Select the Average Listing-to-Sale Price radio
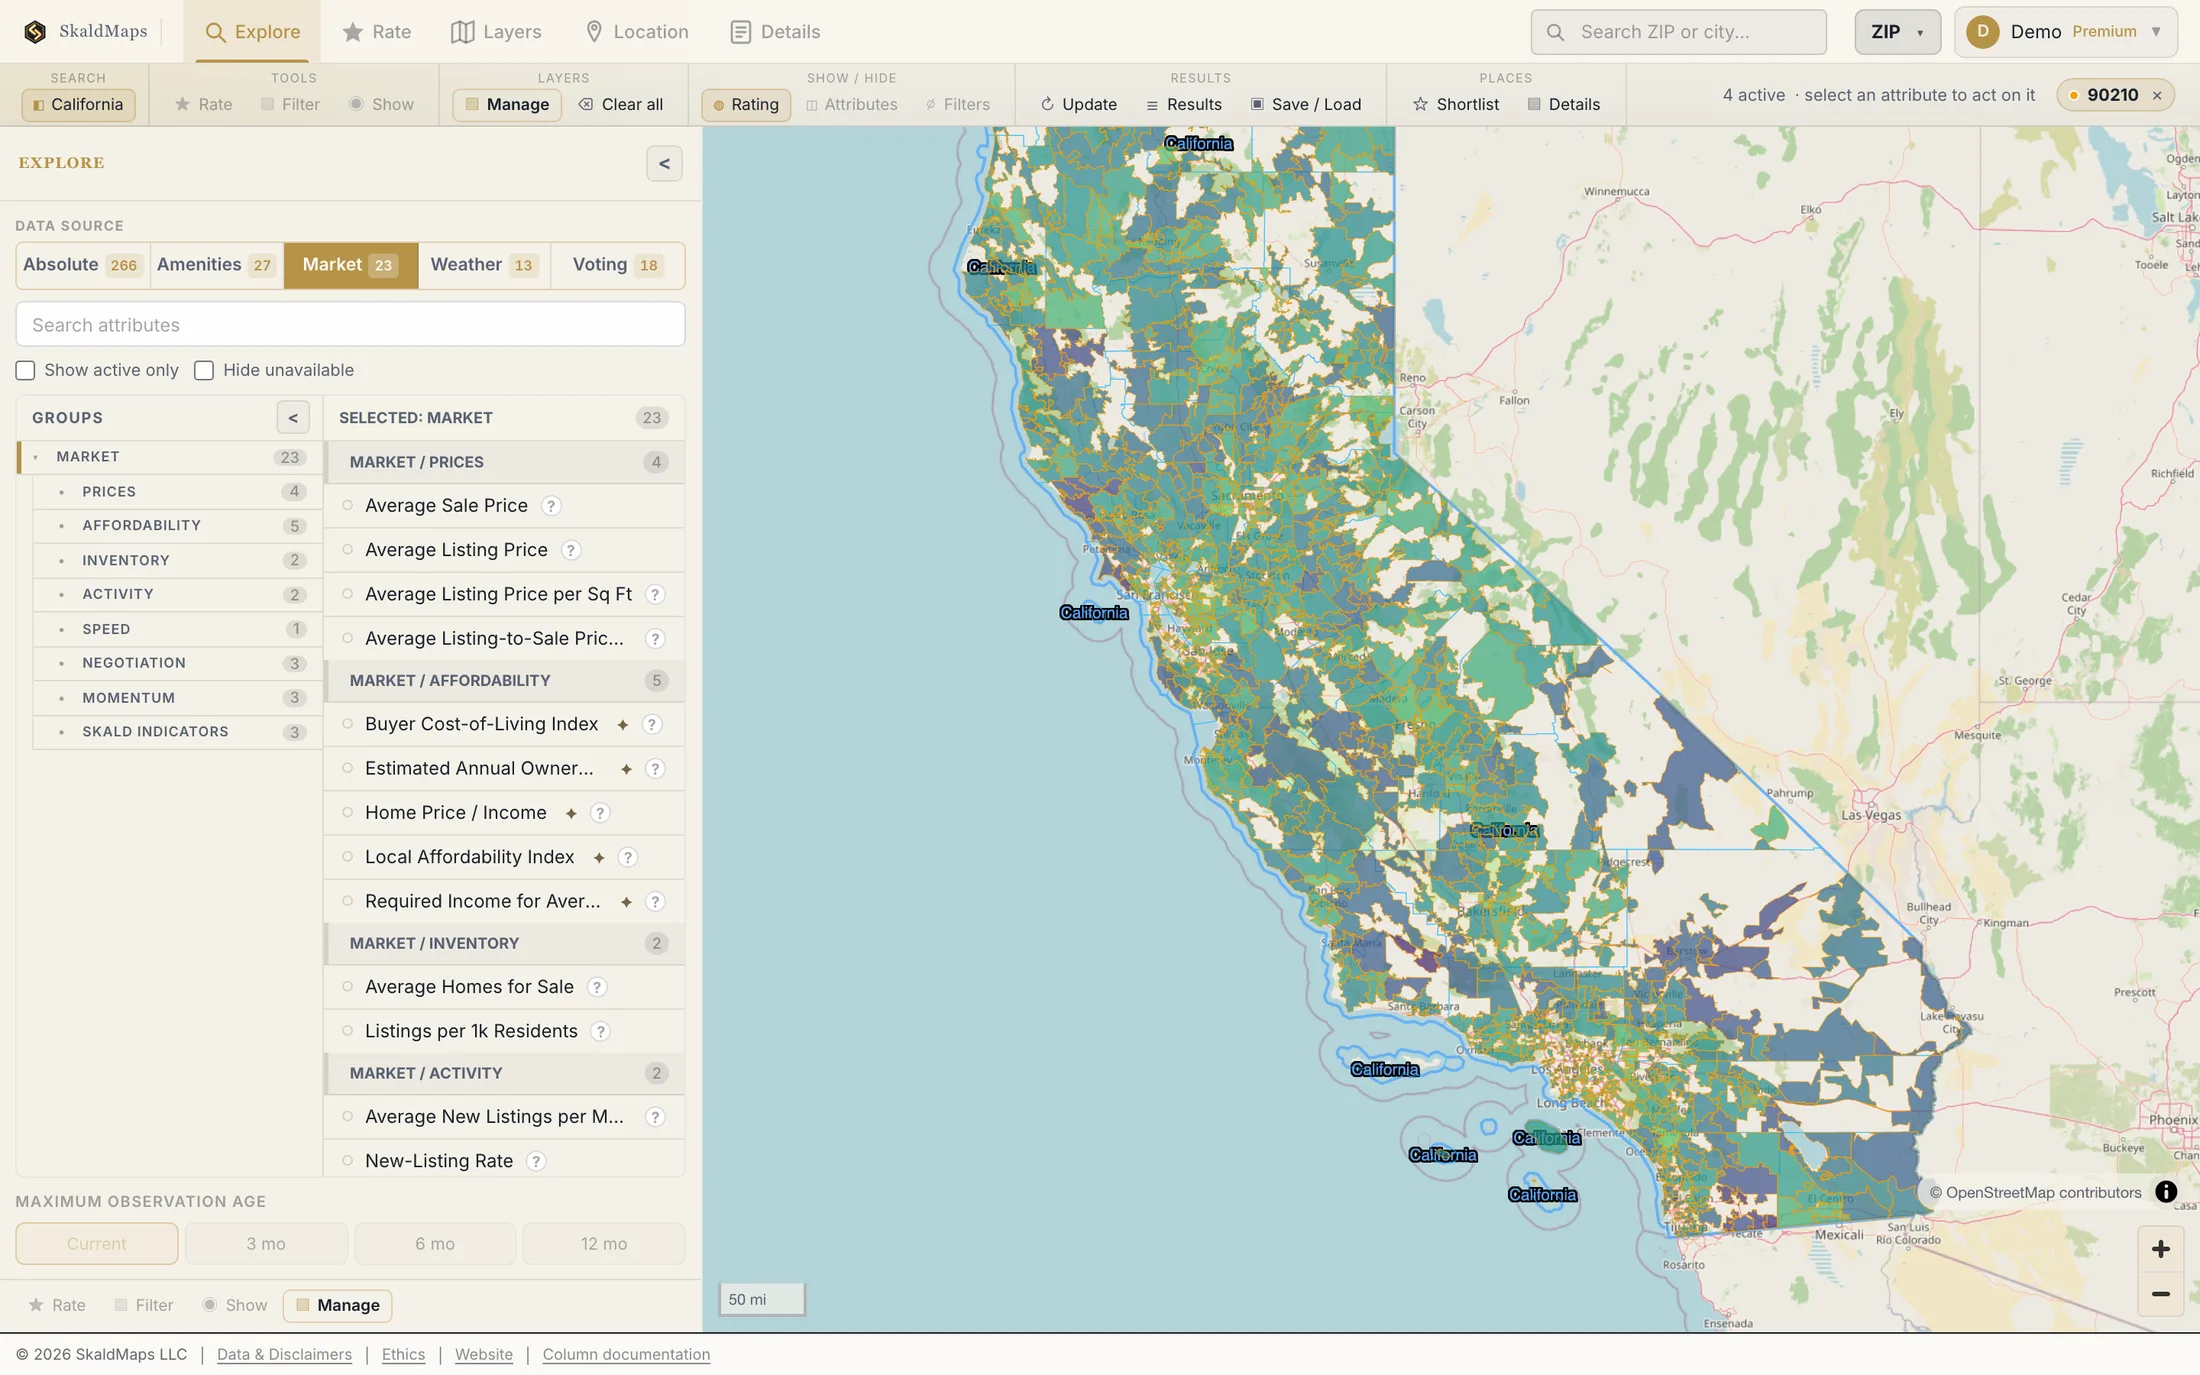Viewport: 2200px width, 1375px height. tap(347, 638)
